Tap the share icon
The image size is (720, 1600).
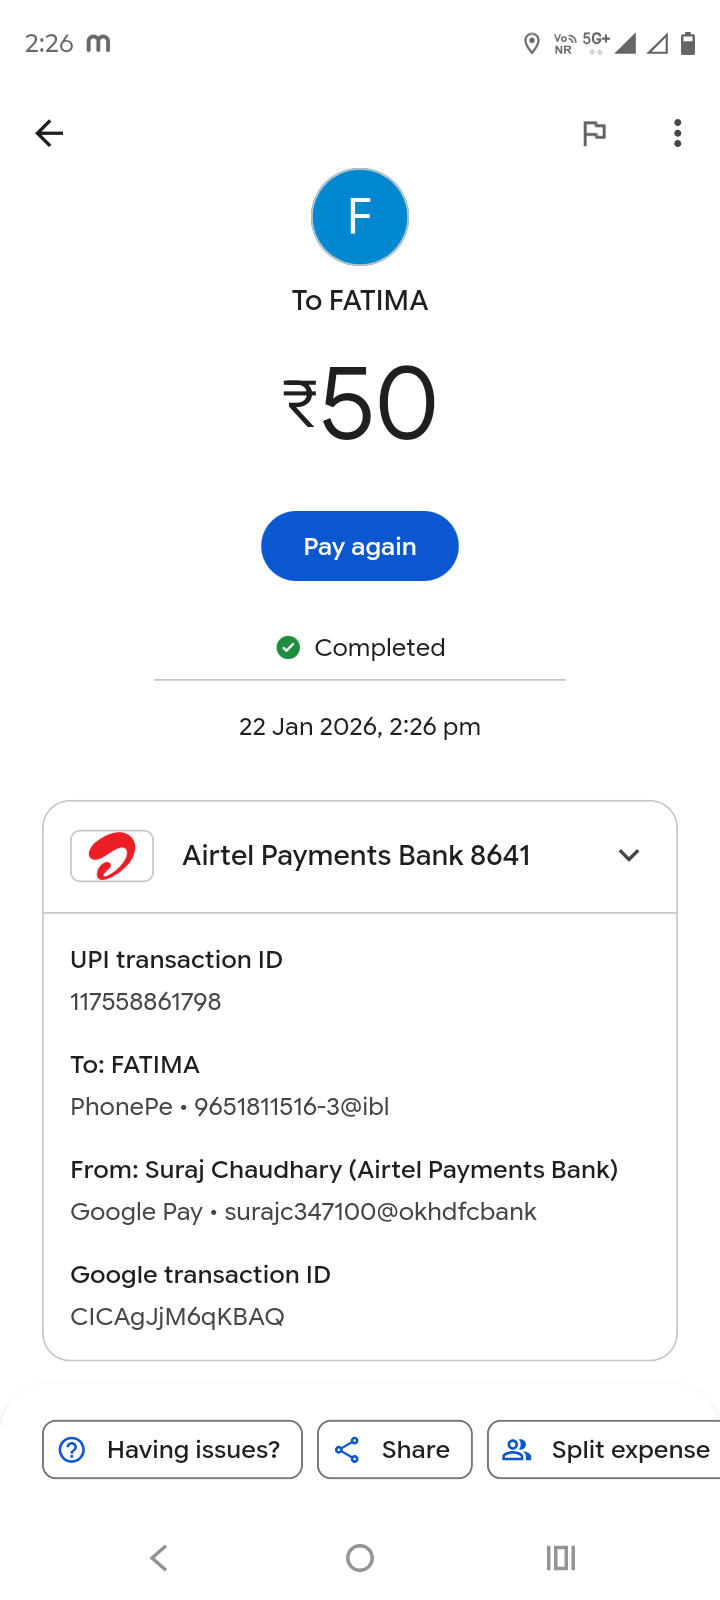click(x=347, y=1450)
